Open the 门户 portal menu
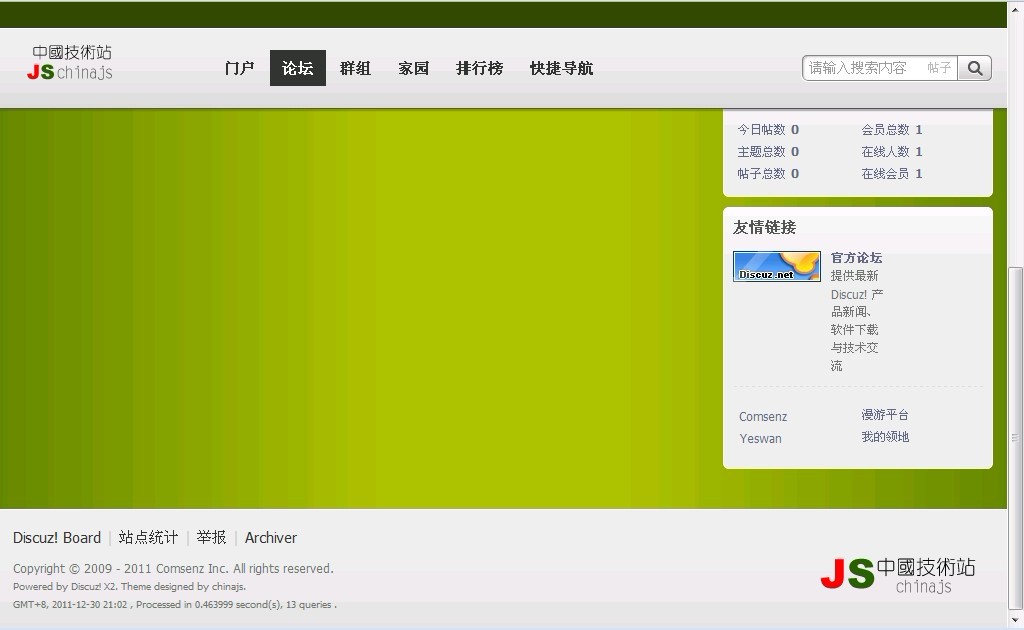 [x=239, y=68]
